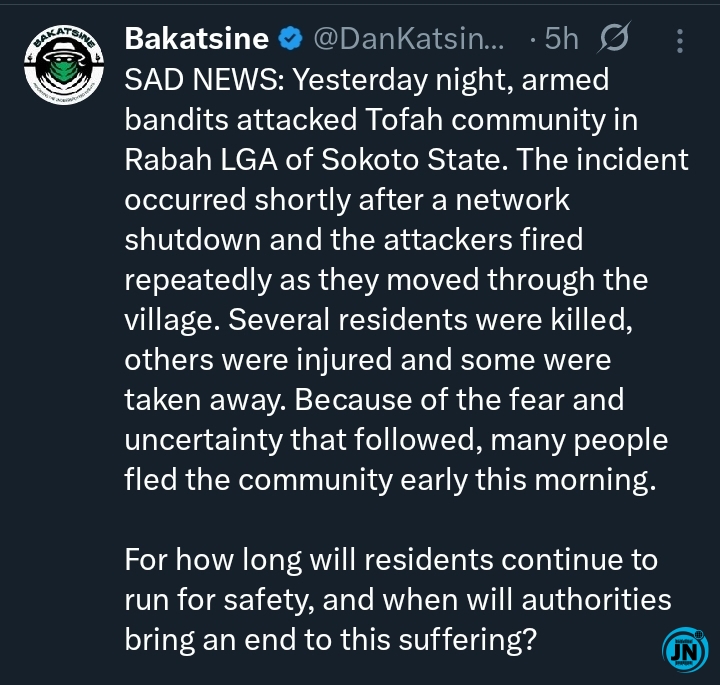Click the @DanKatsin handle

pyautogui.click(x=410, y=39)
